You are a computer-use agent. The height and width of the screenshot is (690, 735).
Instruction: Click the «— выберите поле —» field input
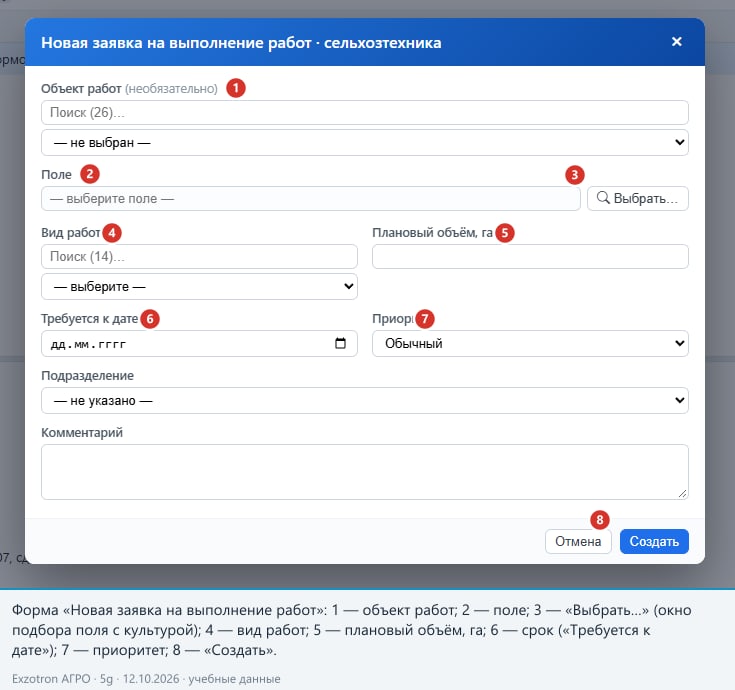310,199
